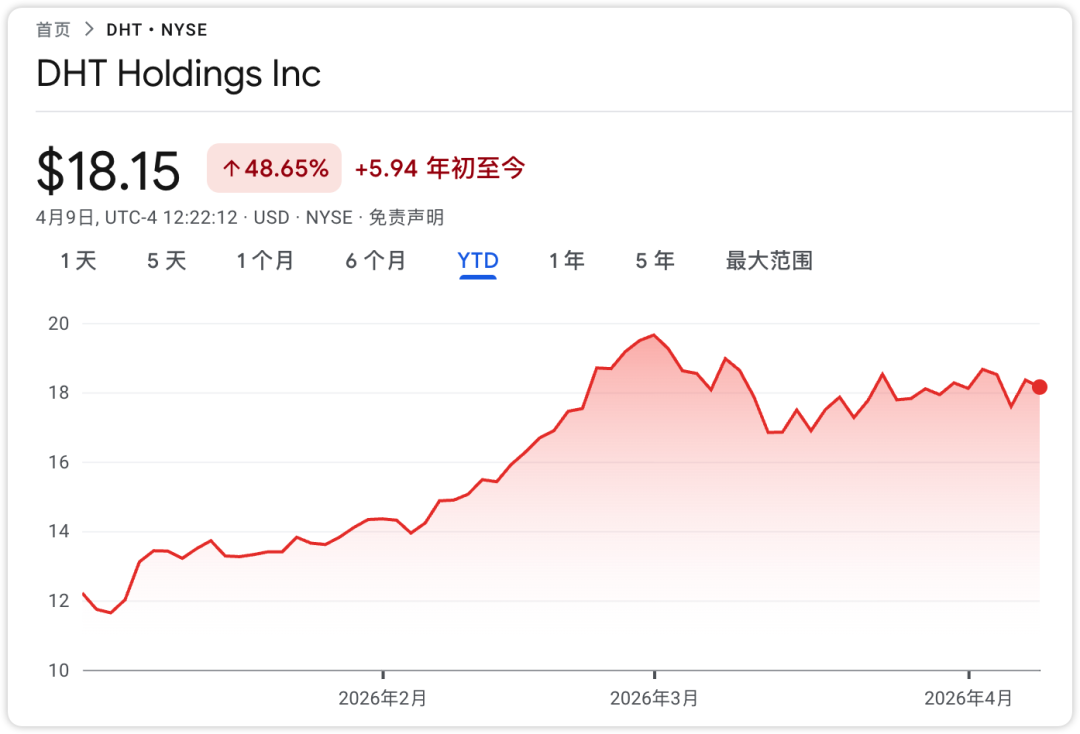Screen dimensions: 1080x734
Task: Click the DHT Holdings Inc heading
Action: coord(178,74)
